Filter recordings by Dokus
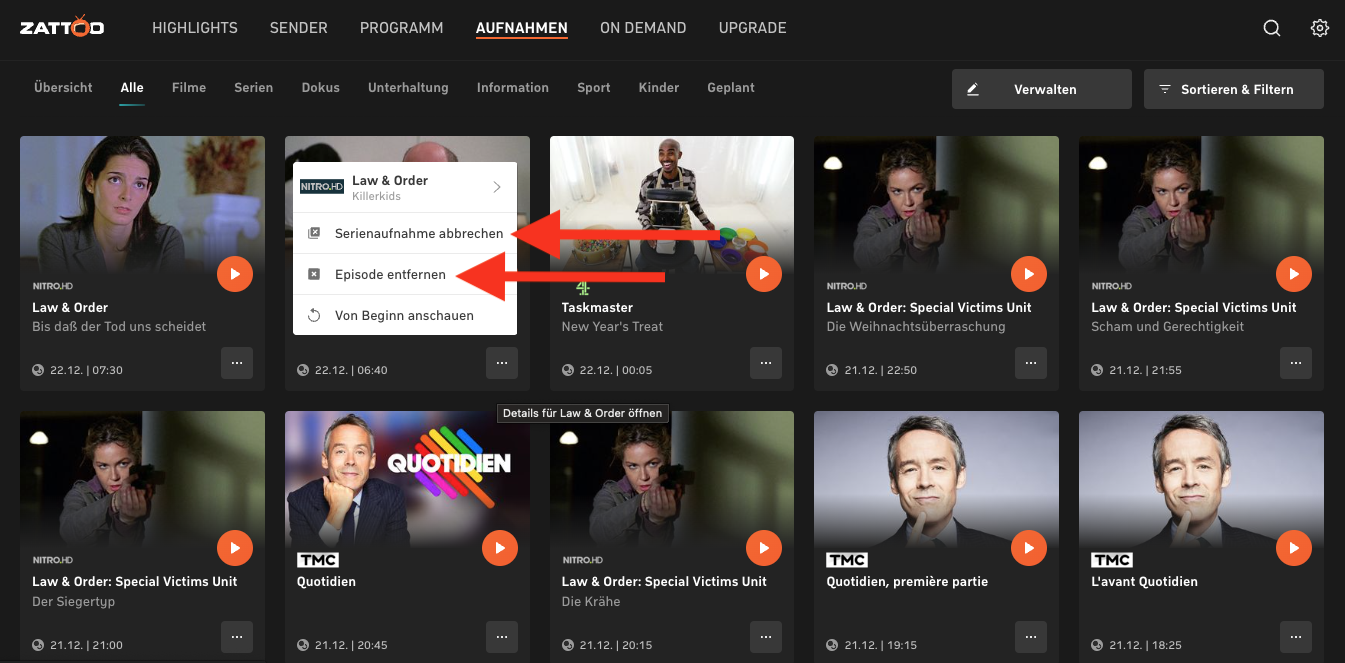Screen dimensions: 1345x663 pos(321,88)
